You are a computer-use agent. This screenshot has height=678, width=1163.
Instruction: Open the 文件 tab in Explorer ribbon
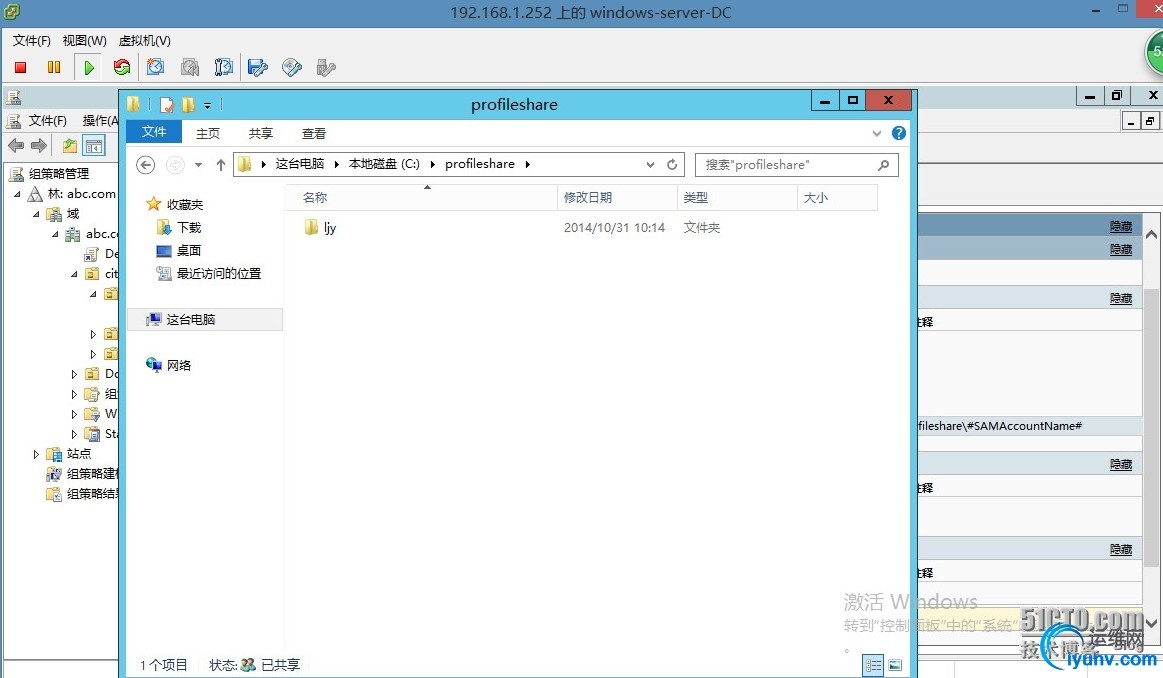click(154, 132)
